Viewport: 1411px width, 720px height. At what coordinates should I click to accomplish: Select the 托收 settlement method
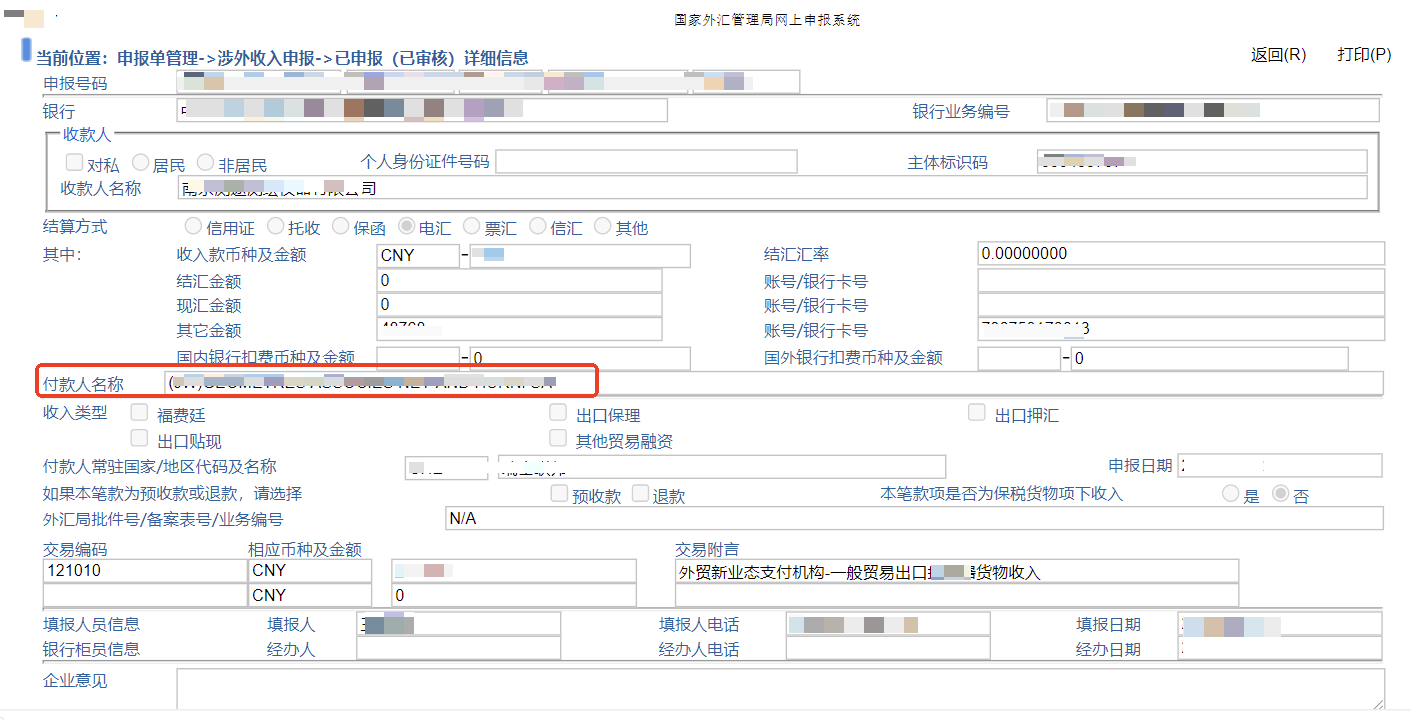coord(275,227)
